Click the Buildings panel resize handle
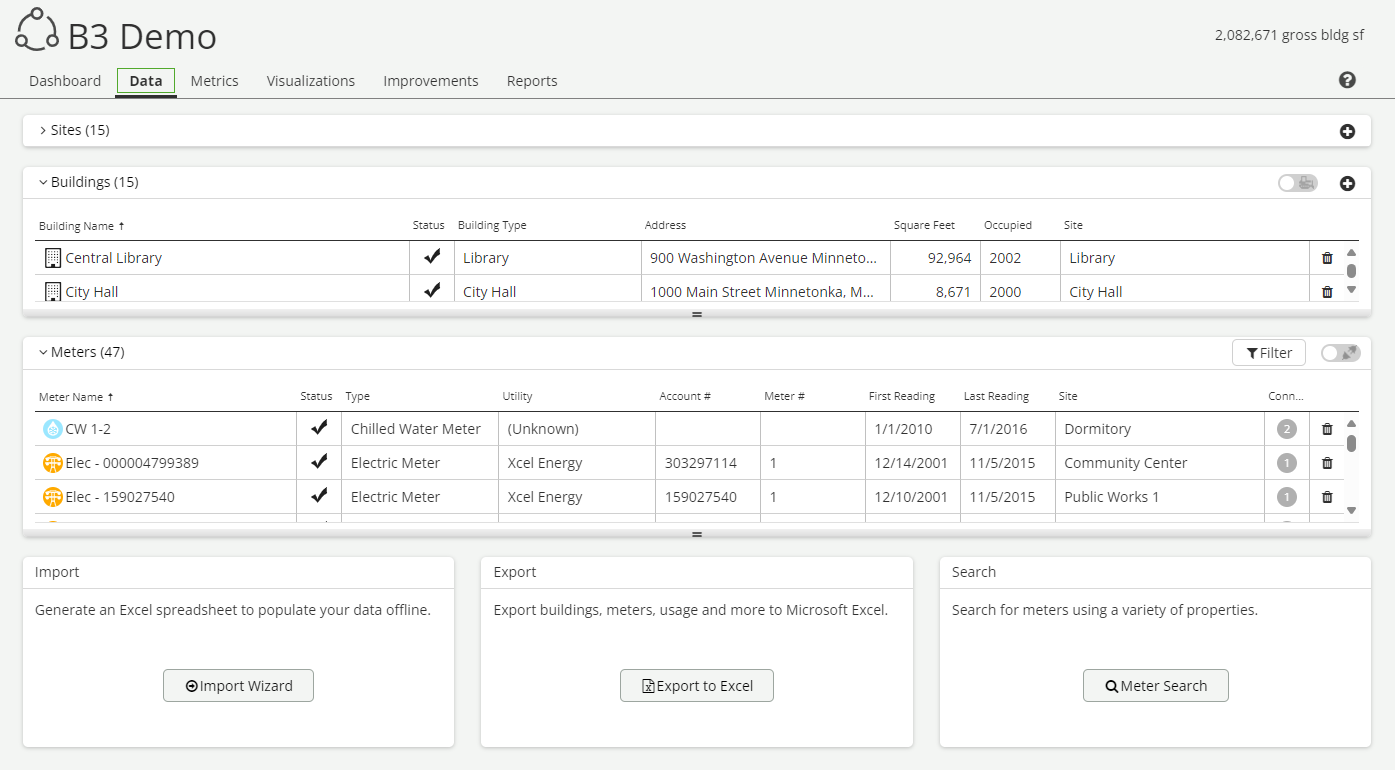This screenshot has width=1395, height=770. click(697, 314)
